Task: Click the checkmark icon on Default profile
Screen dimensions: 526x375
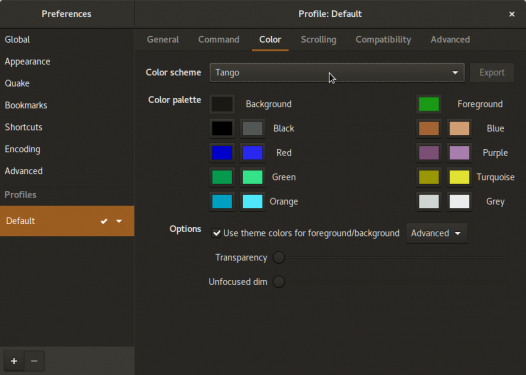Action: click(x=104, y=221)
